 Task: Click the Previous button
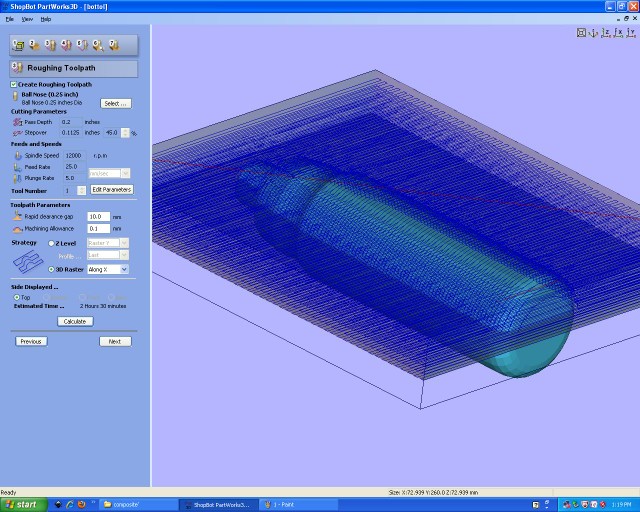click(x=31, y=341)
